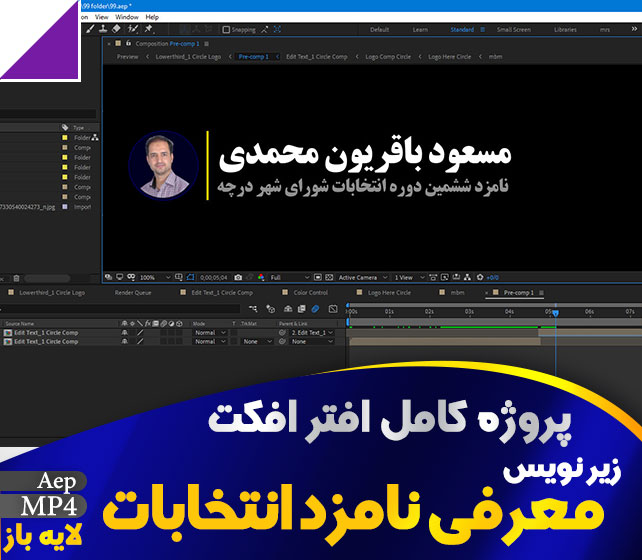Screen dimensions: 642x560
Task: Click the current time 0;00;05;04 in viewer
Action: pos(213,278)
